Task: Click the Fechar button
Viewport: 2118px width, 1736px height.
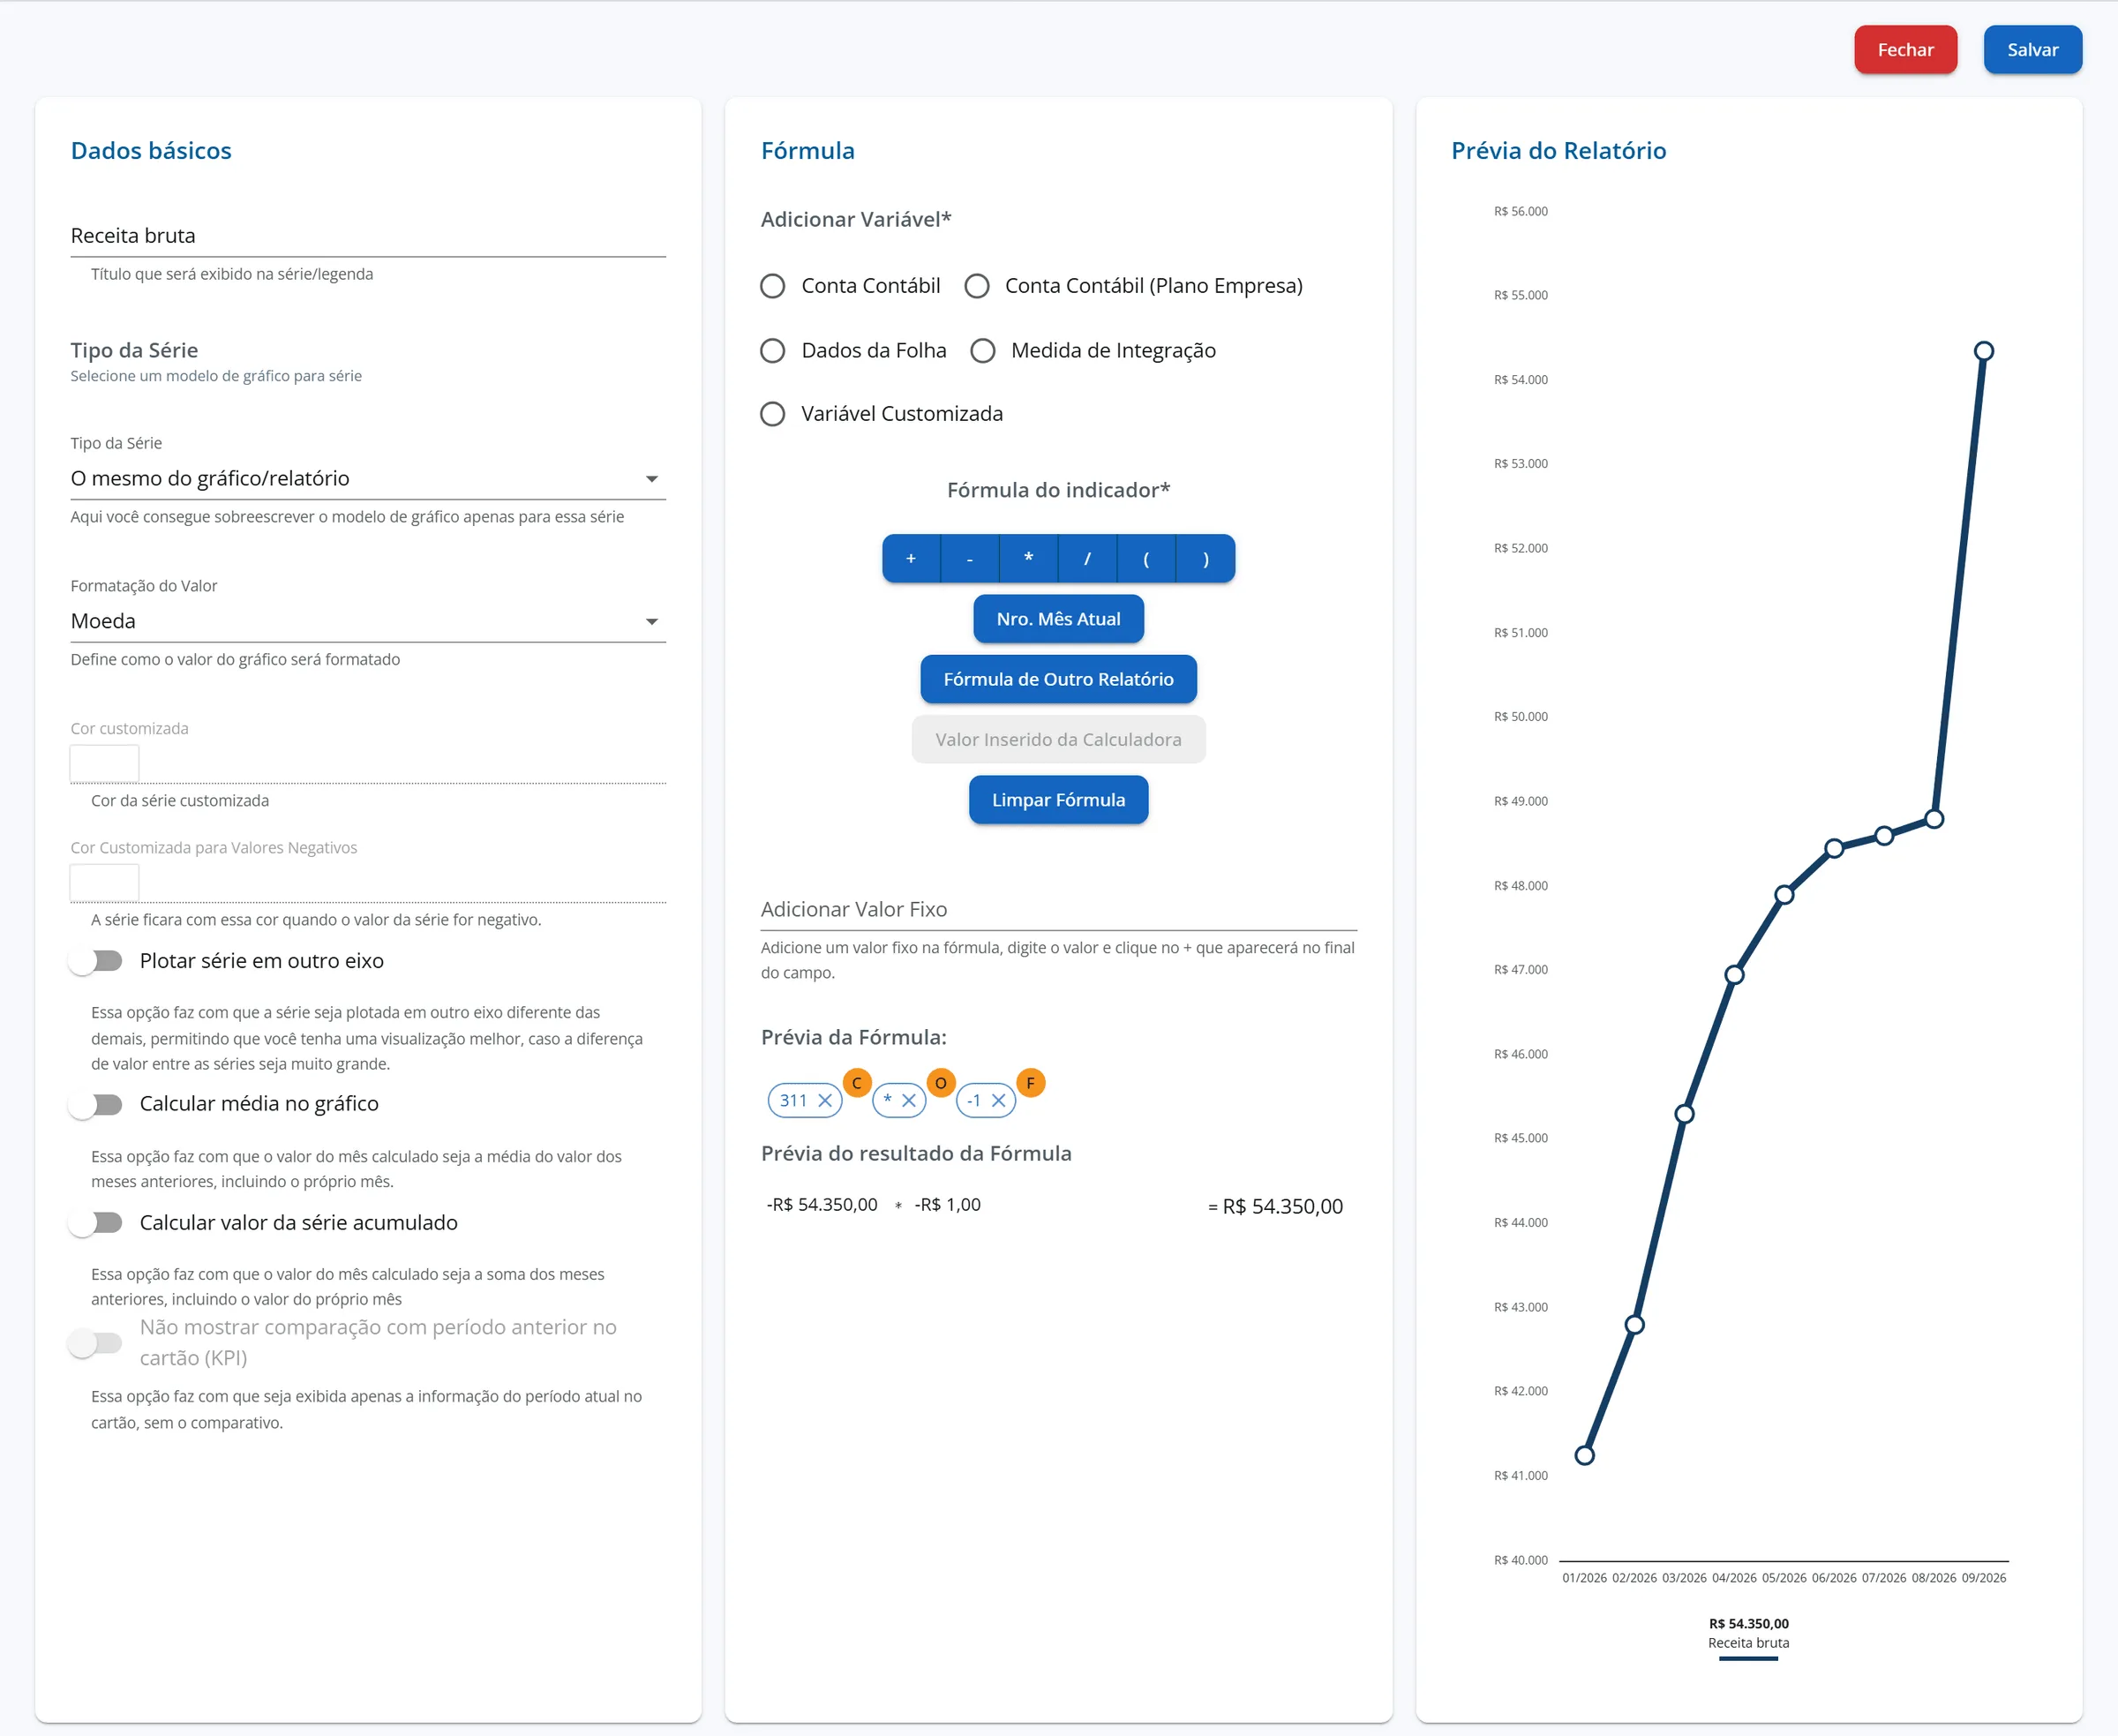Action: point(1905,49)
